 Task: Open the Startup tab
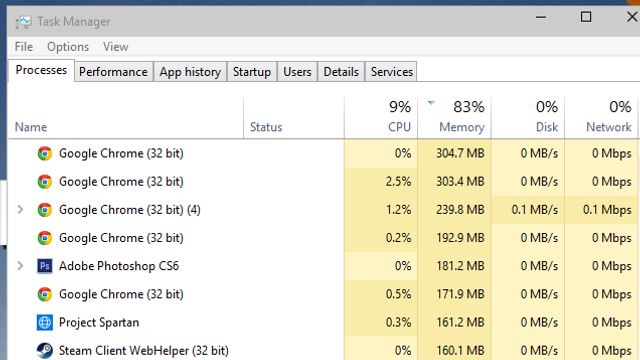point(252,72)
